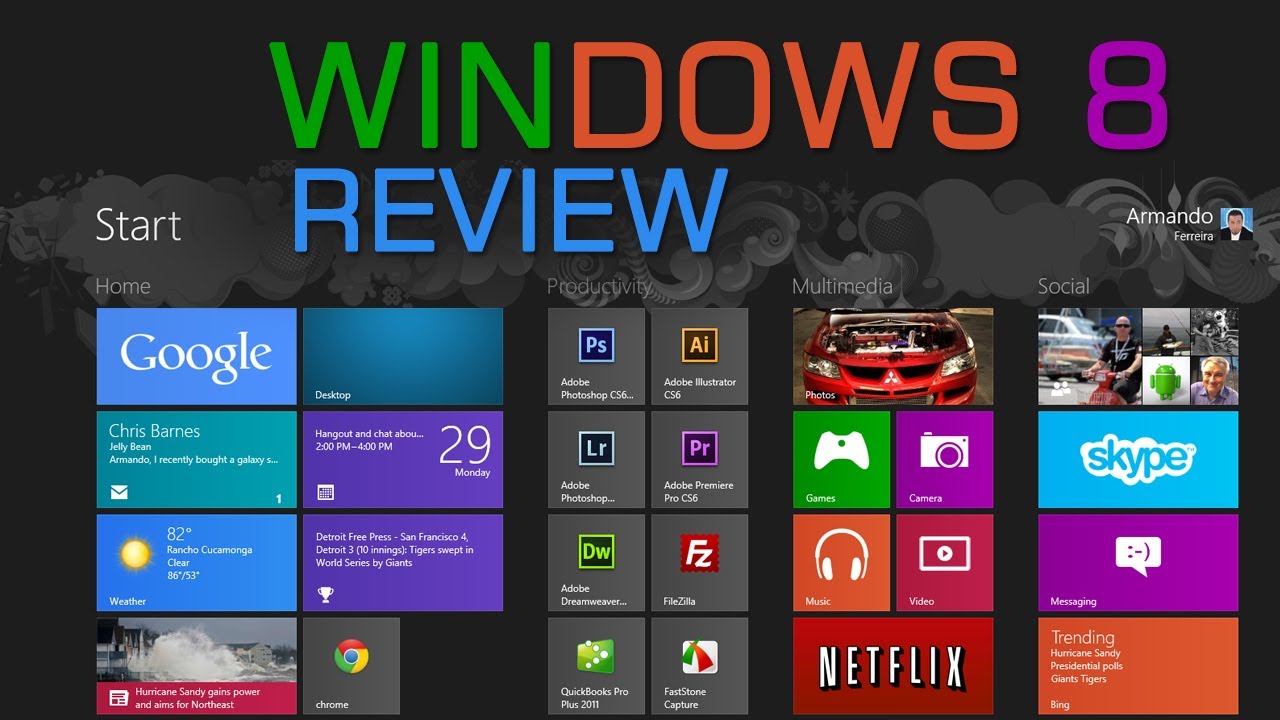Select the Productivity group heading
This screenshot has height=720, width=1280.
click(599, 286)
